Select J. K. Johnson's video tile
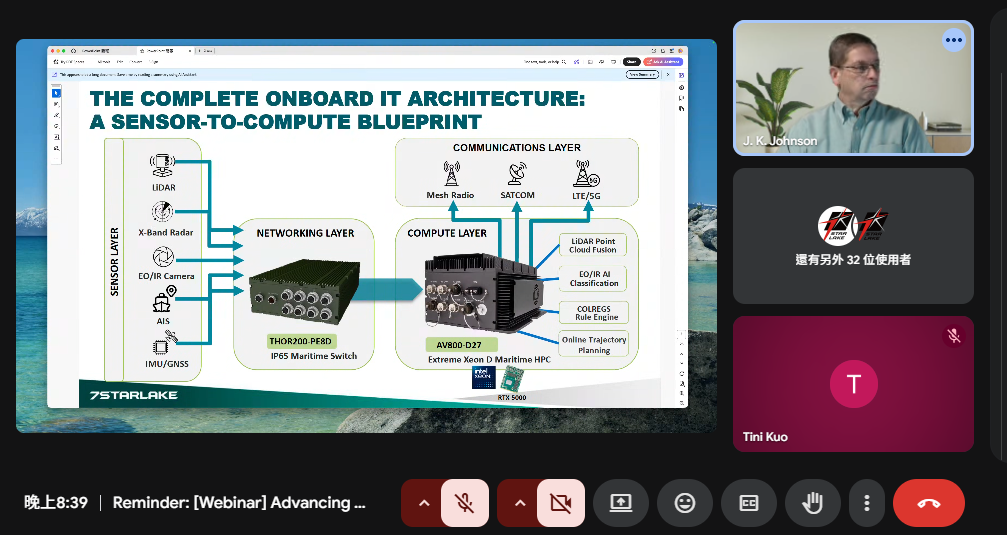The height and width of the screenshot is (535, 1007). pos(852,90)
